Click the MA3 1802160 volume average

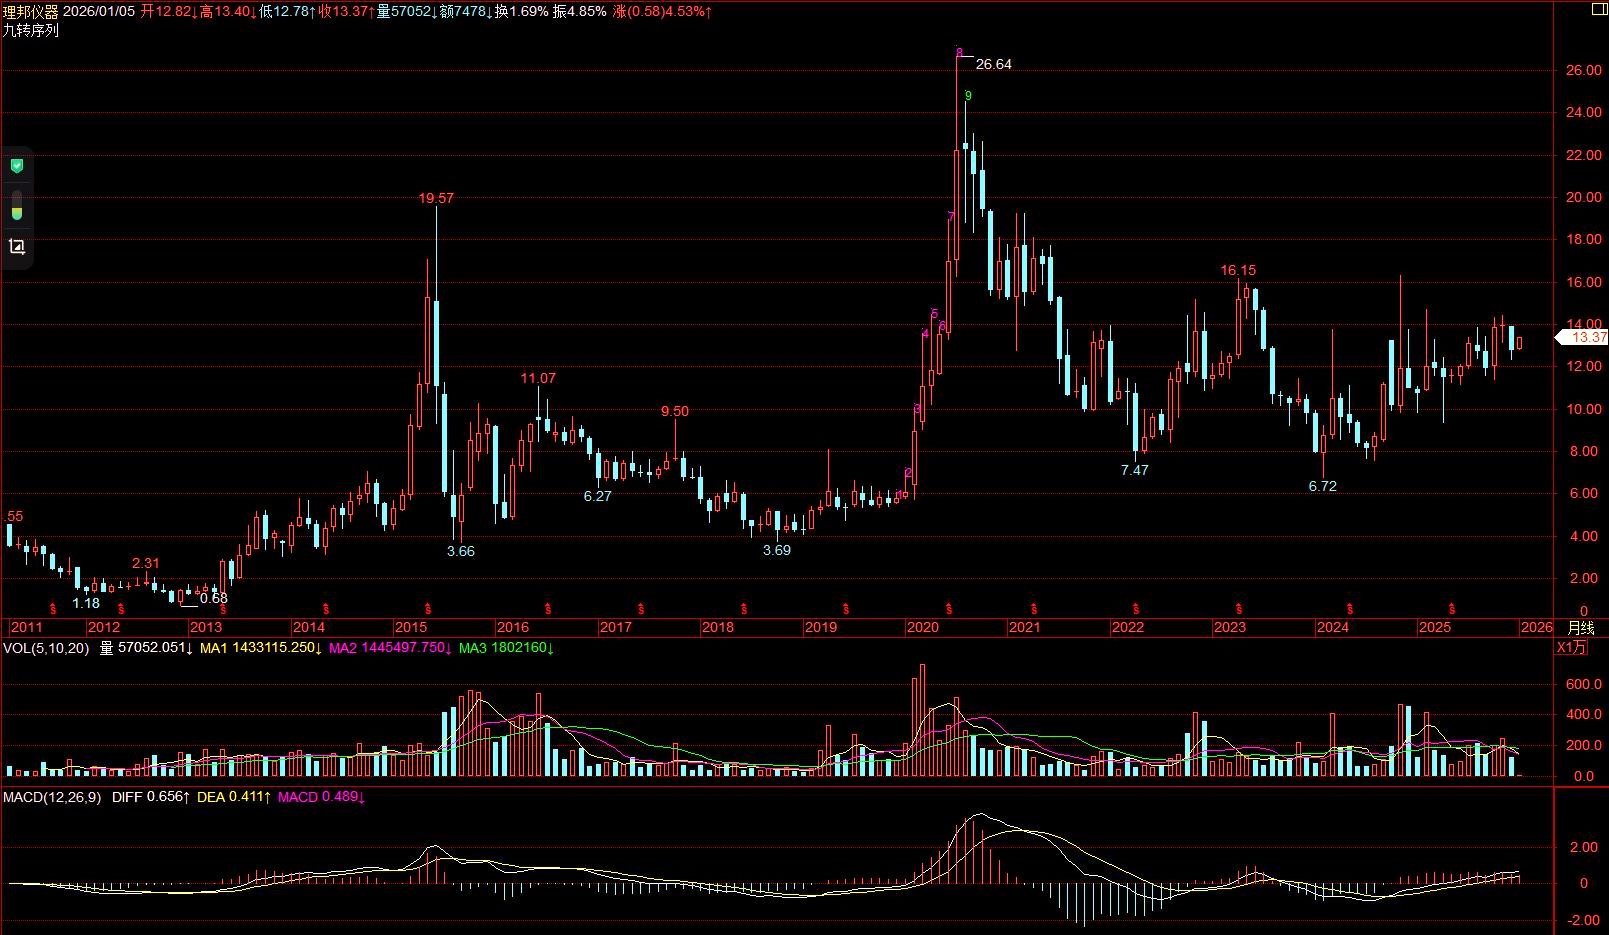[507, 648]
